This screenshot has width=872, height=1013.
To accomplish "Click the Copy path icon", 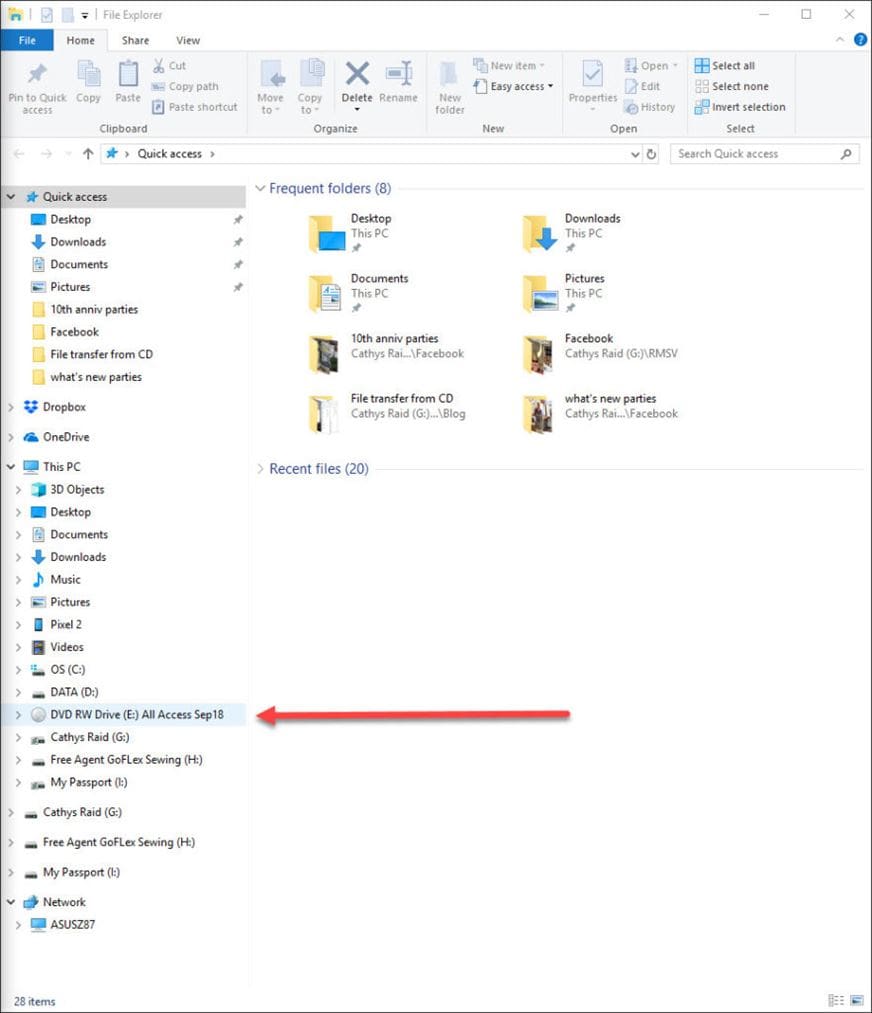I will [x=188, y=86].
